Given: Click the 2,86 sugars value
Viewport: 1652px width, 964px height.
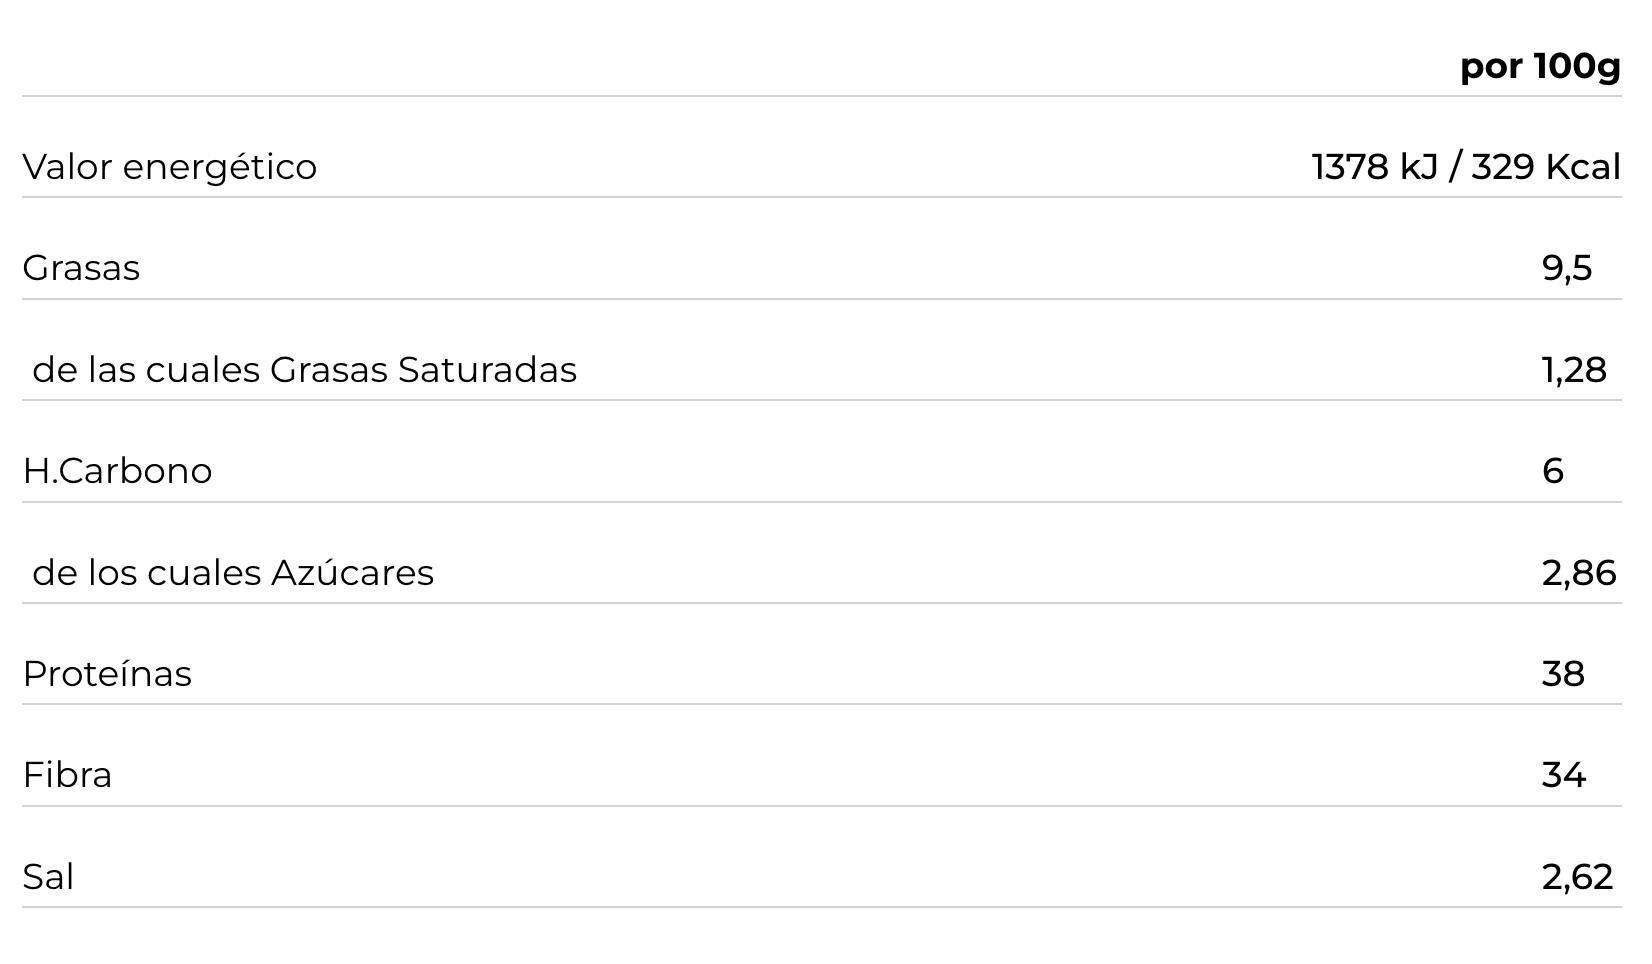Looking at the screenshot, I should (x=1578, y=573).
